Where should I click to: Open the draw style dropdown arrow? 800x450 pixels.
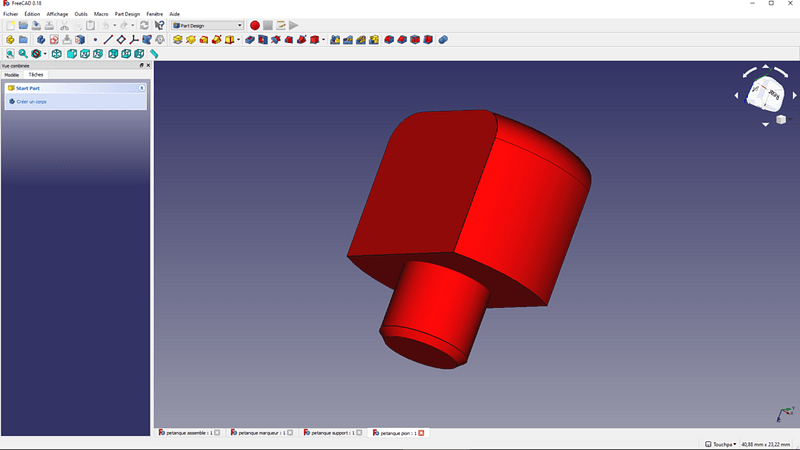[x=45, y=54]
